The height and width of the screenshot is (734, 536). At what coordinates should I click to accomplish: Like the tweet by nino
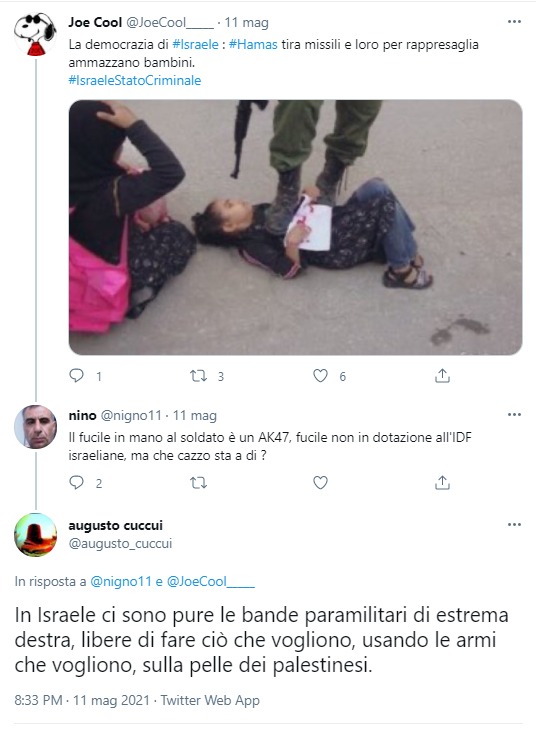[x=320, y=482]
